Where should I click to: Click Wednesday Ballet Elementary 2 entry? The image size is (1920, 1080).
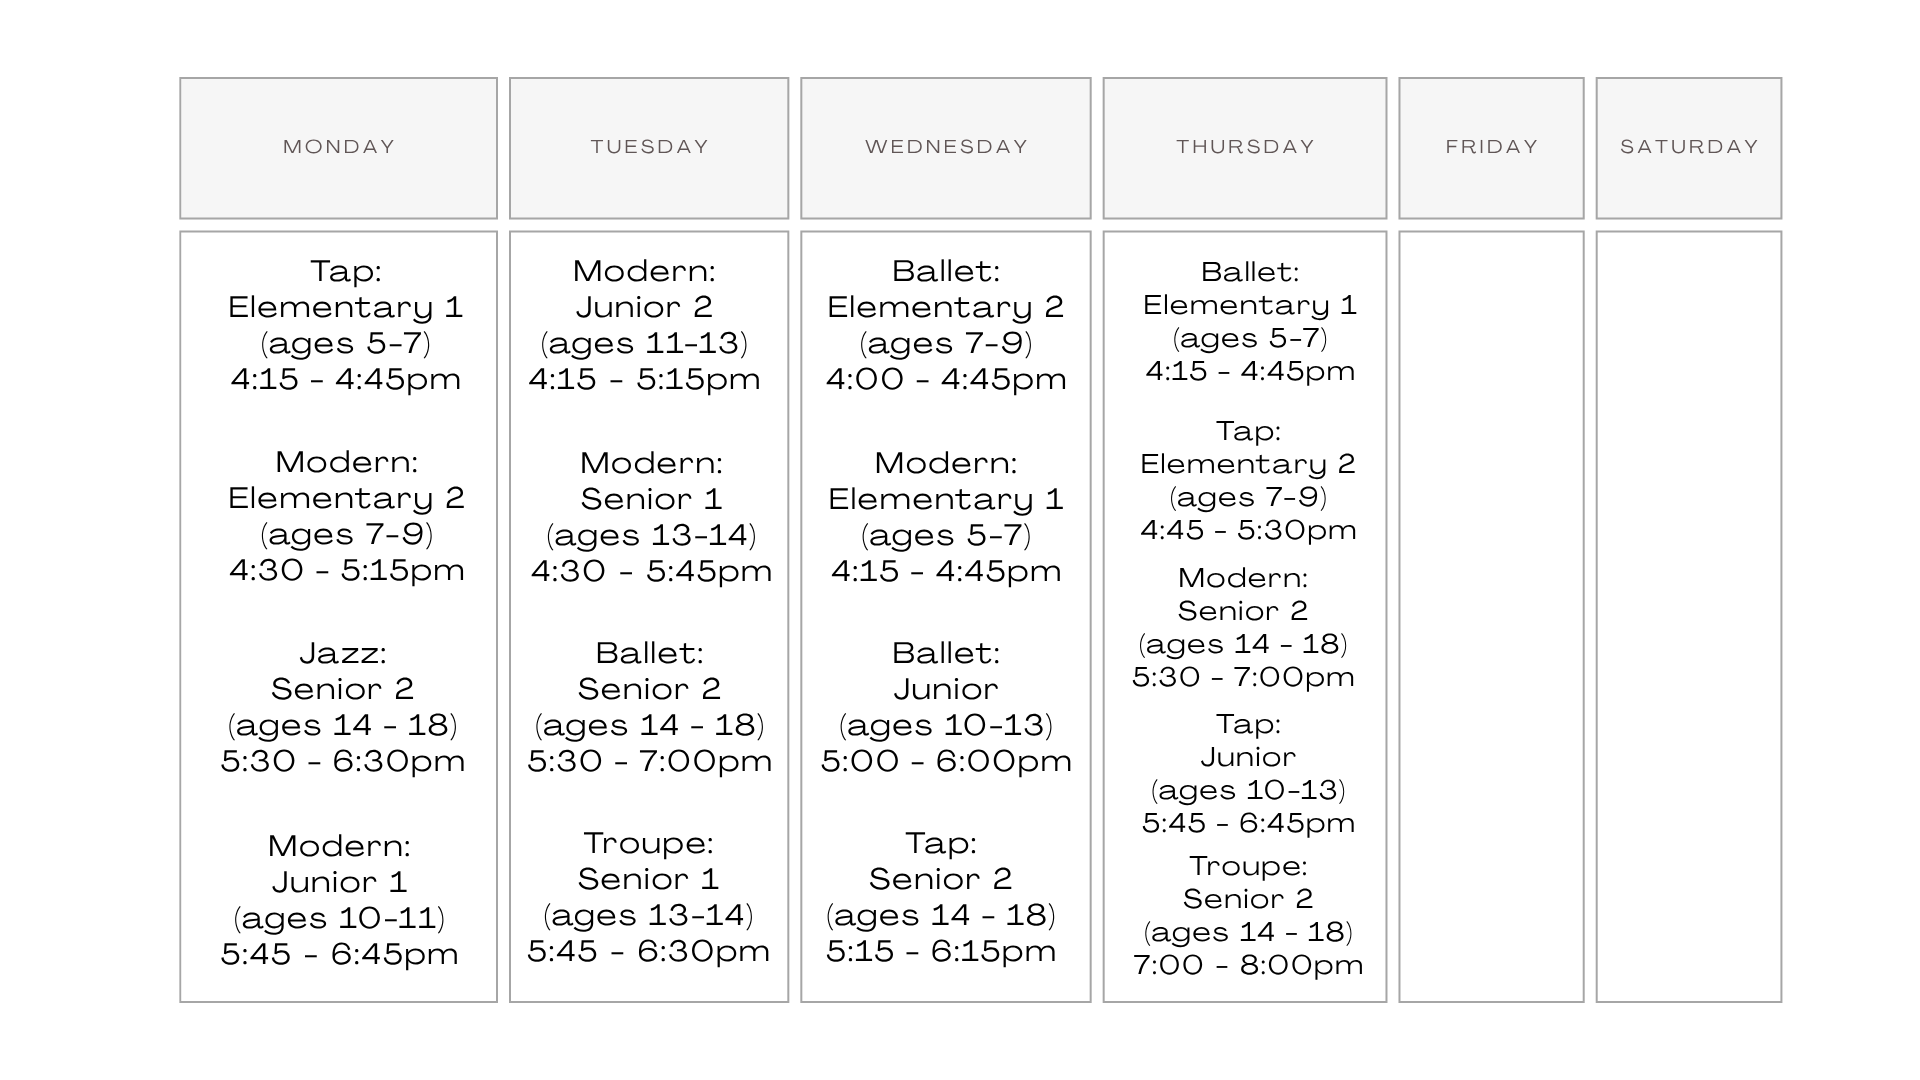coord(946,325)
